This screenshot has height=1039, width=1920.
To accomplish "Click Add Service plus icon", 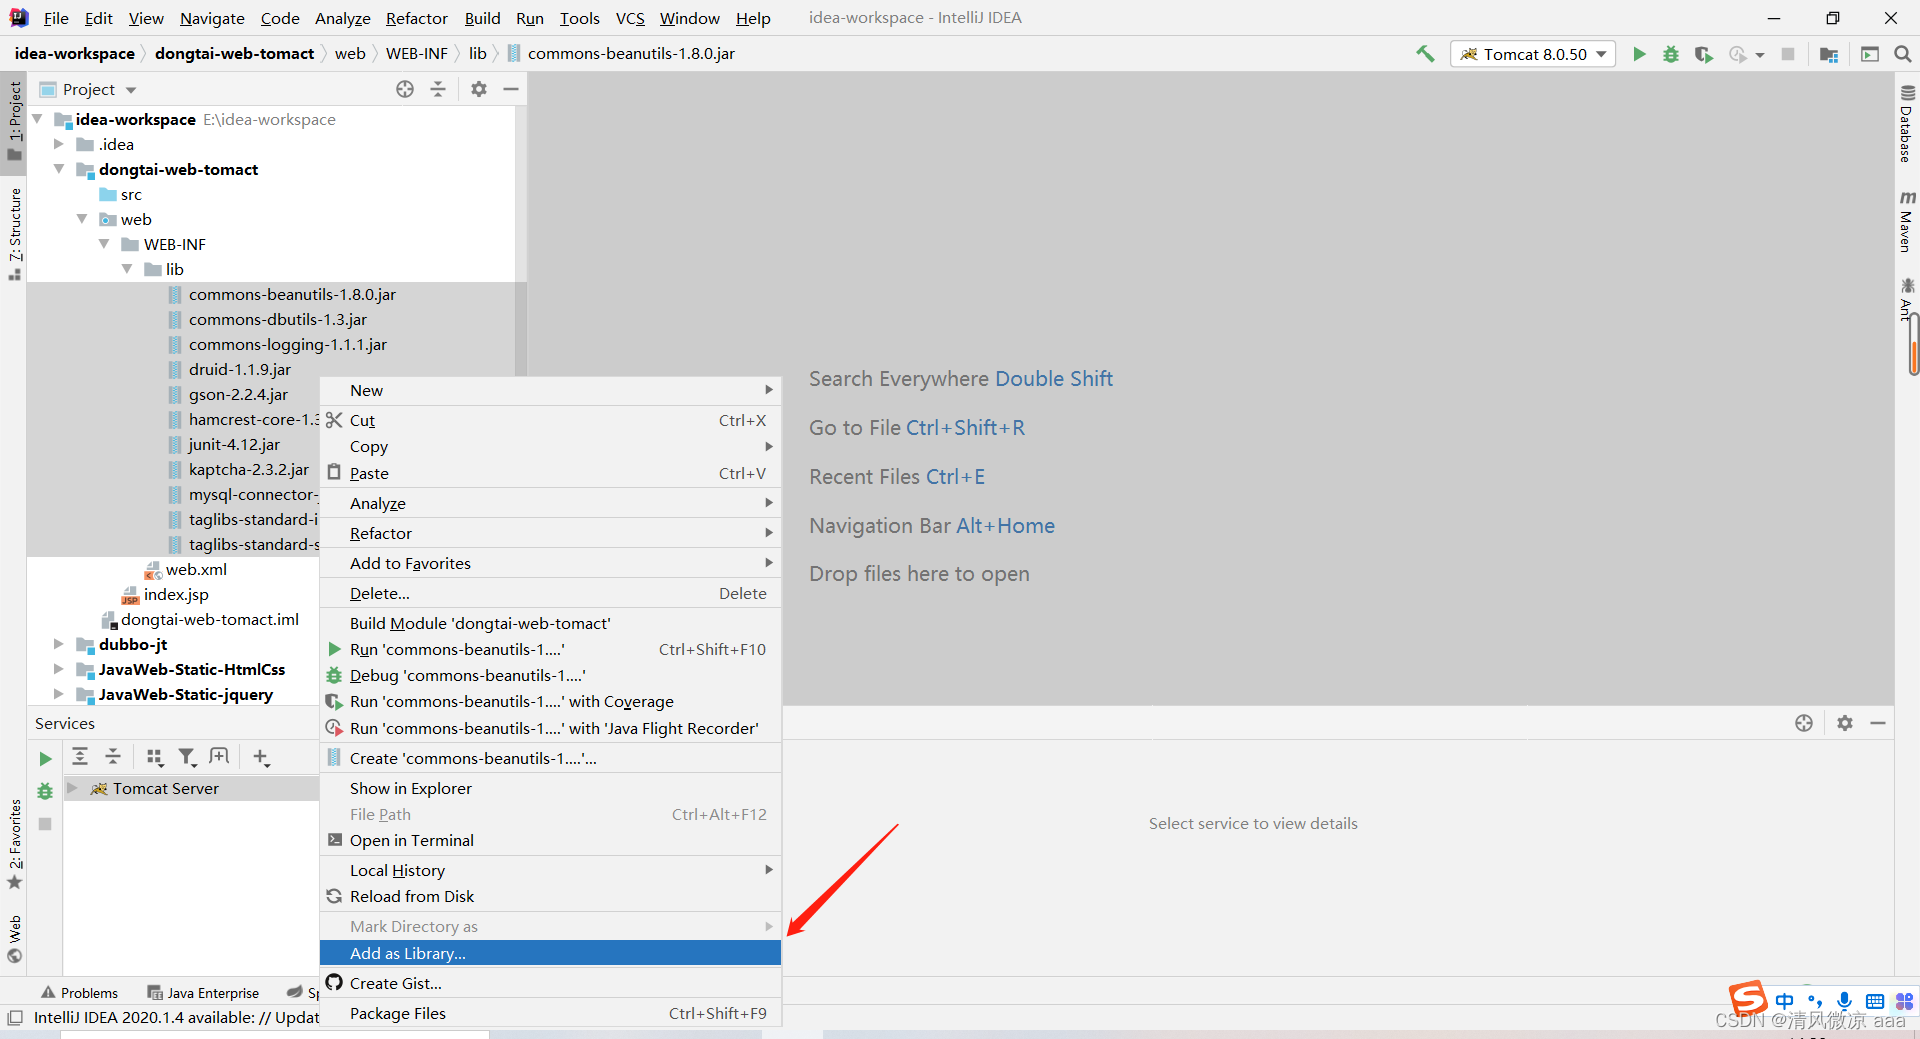I will pos(261,757).
